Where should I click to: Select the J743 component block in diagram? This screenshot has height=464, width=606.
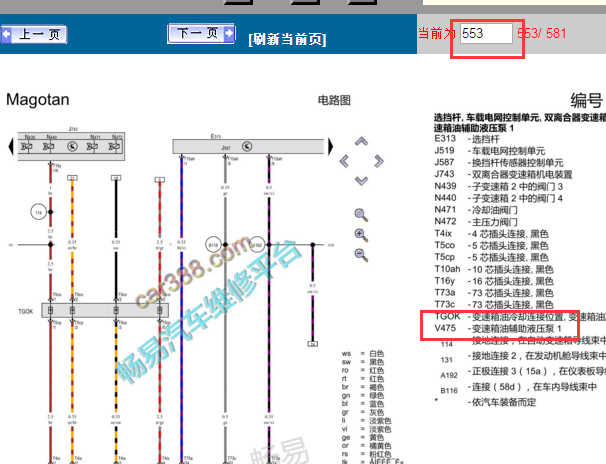pyautogui.click(x=71, y=146)
